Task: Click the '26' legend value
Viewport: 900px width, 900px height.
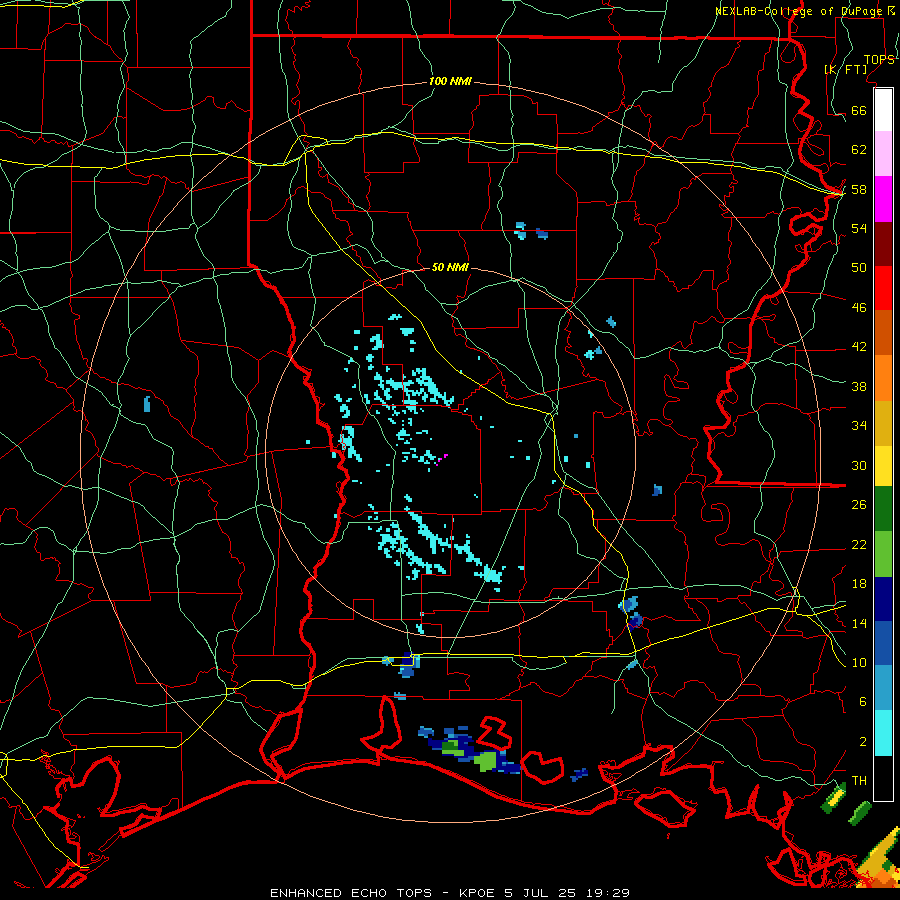Action: point(859,505)
